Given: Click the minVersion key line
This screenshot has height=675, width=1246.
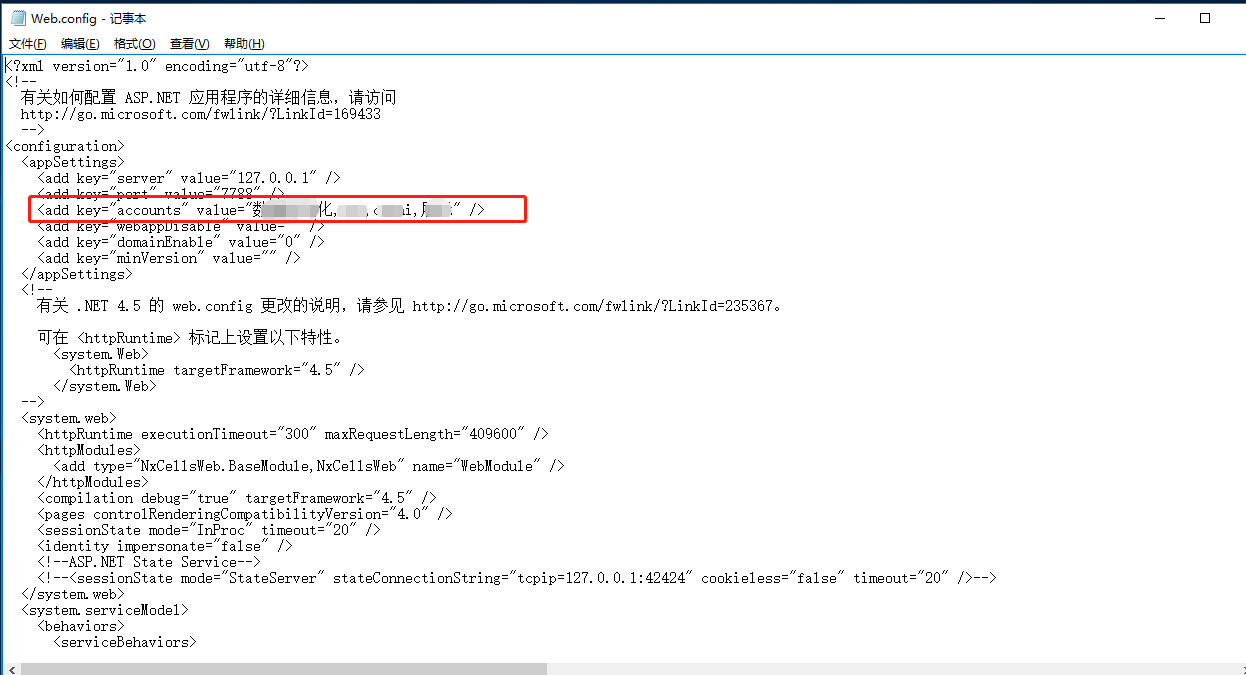Looking at the screenshot, I should pos(168,258).
